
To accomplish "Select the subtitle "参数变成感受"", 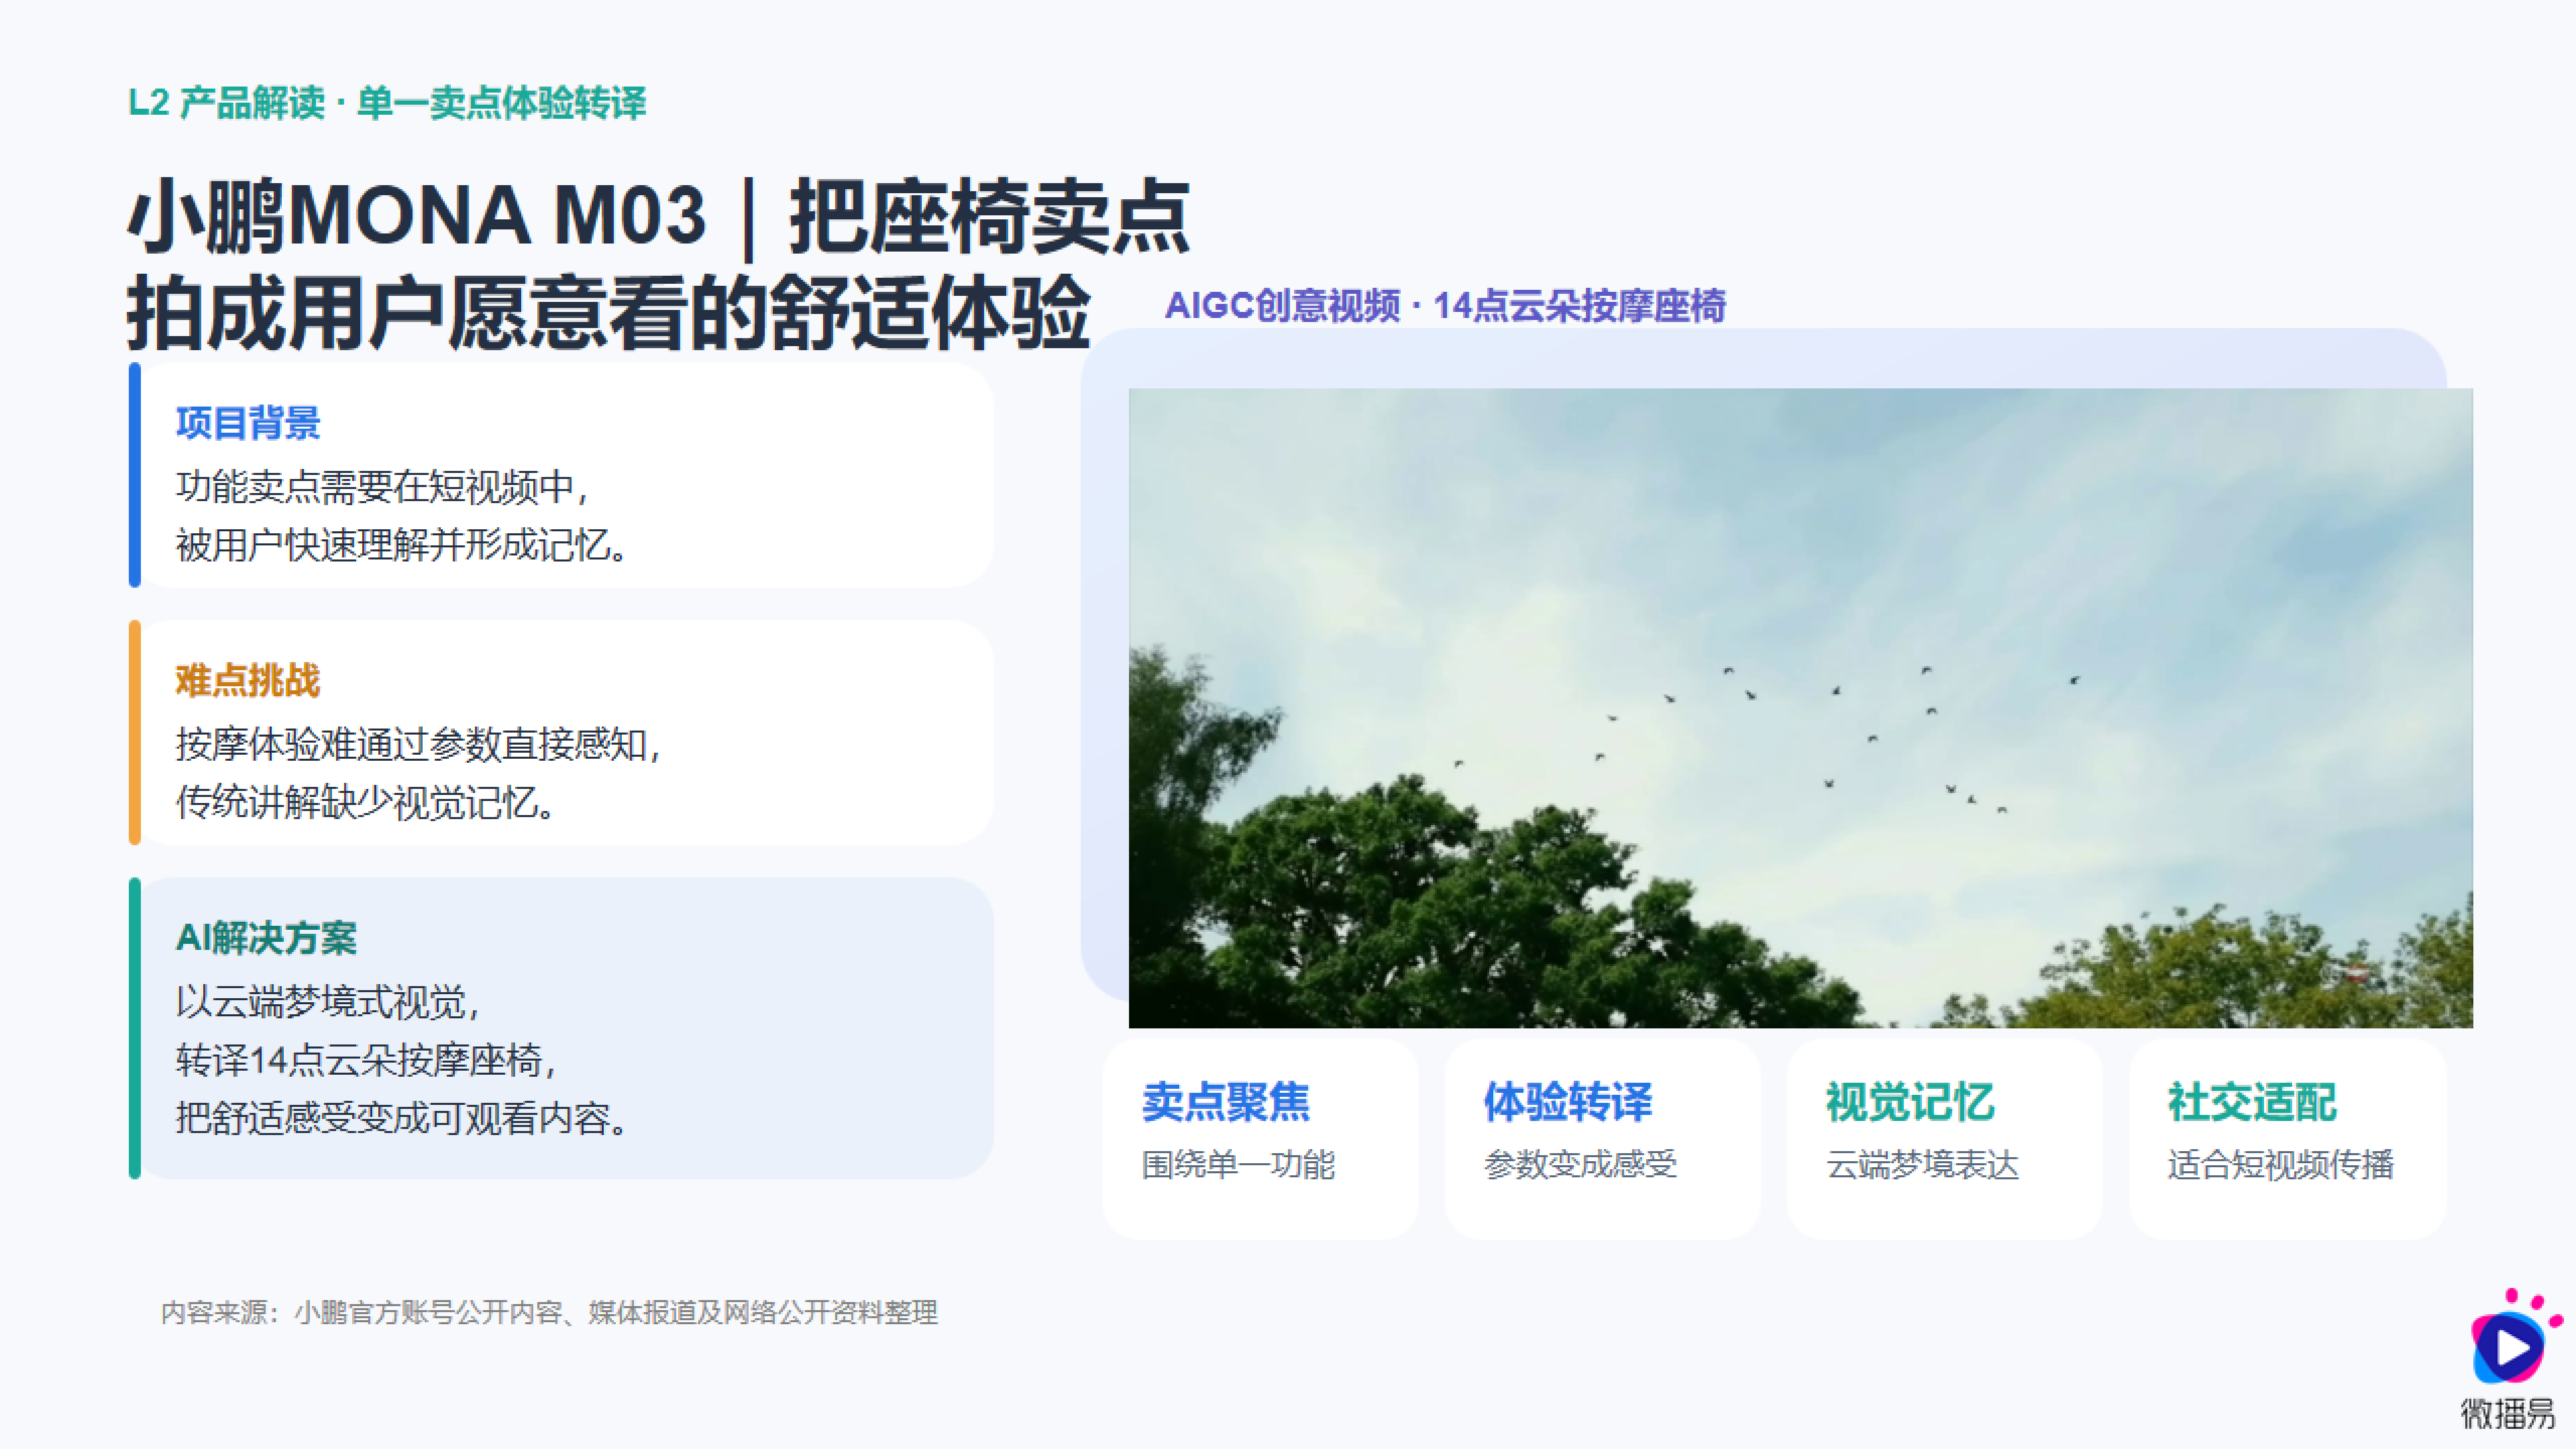I will [x=1581, y=1165].
